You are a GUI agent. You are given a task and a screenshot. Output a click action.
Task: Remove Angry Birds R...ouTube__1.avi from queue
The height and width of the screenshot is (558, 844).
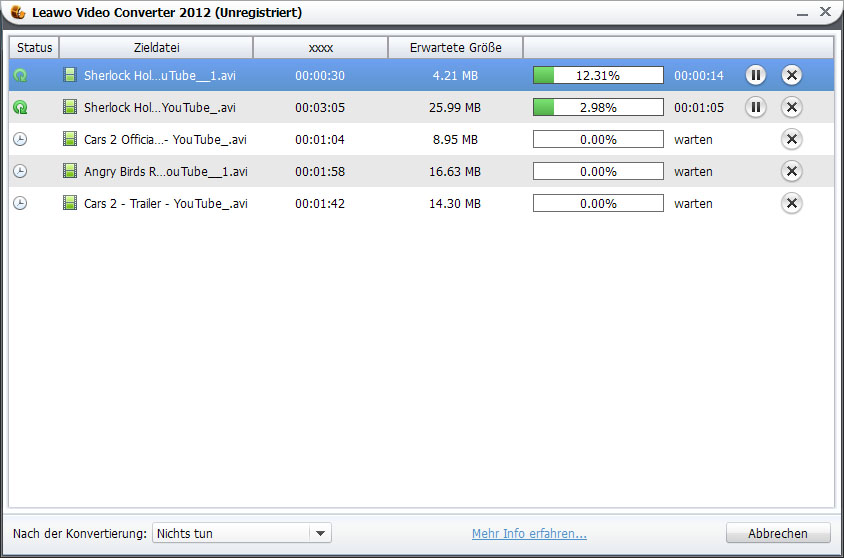click(792, 171)
